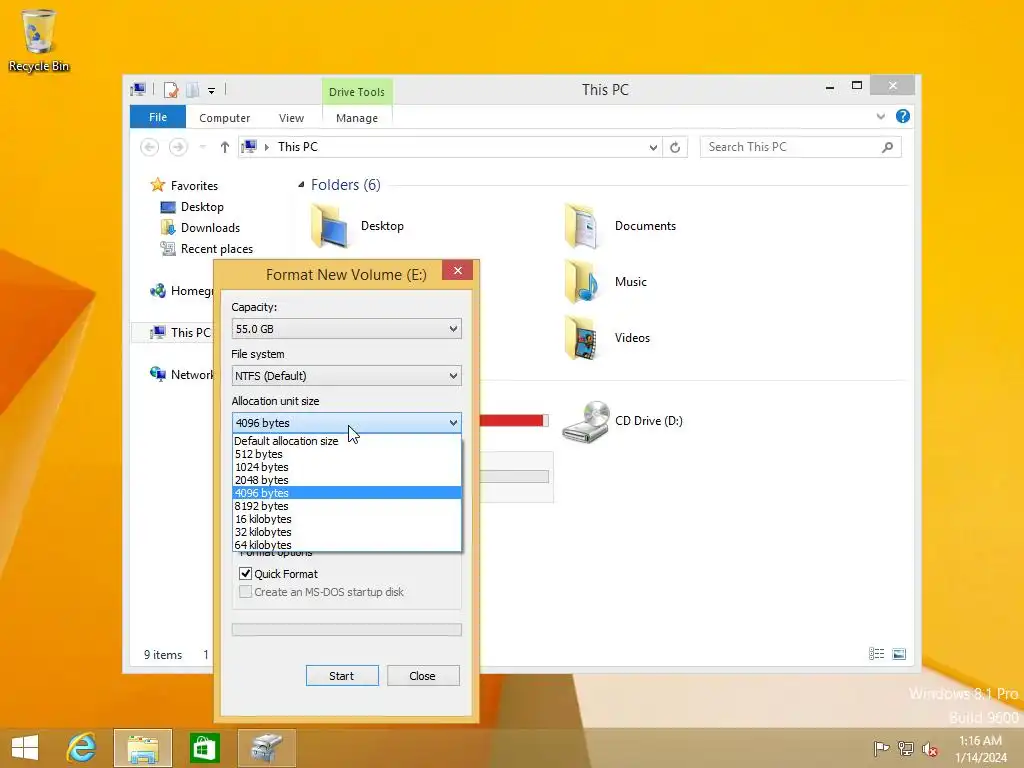
Task: Select Network in navigation pane
Action: coord(183,374)
